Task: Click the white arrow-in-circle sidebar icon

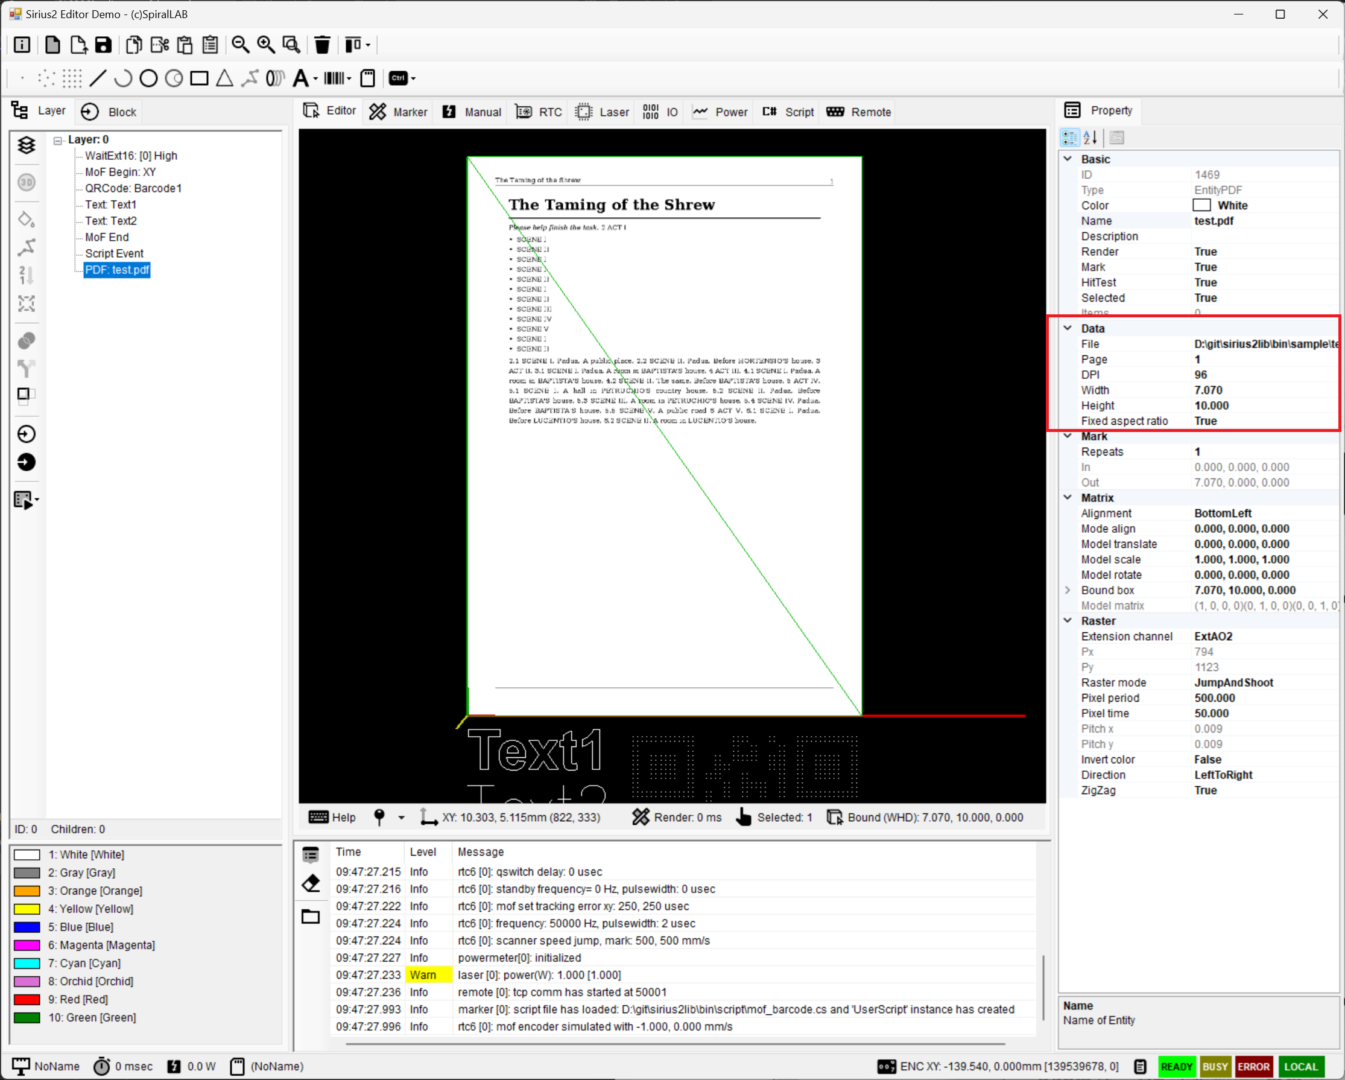Action: pyautogui.click(x=27, y=434)
